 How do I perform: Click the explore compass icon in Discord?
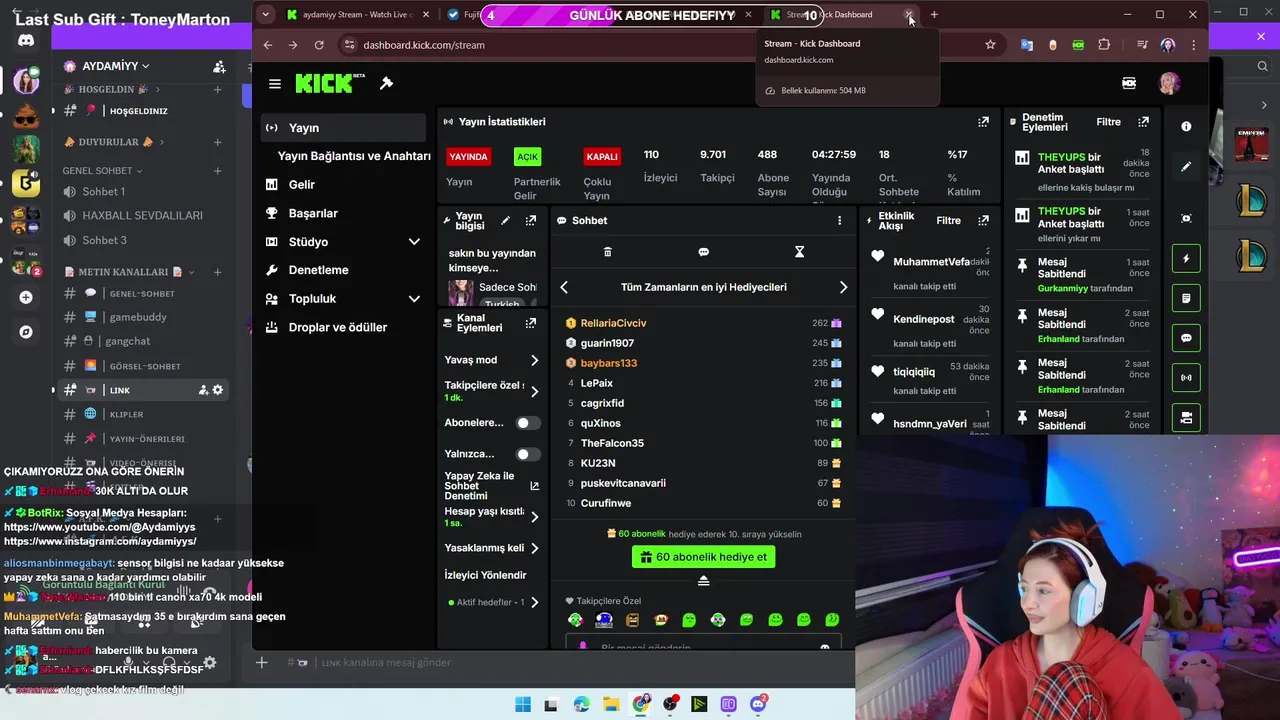pyautogui.click(x=26, y=332)
